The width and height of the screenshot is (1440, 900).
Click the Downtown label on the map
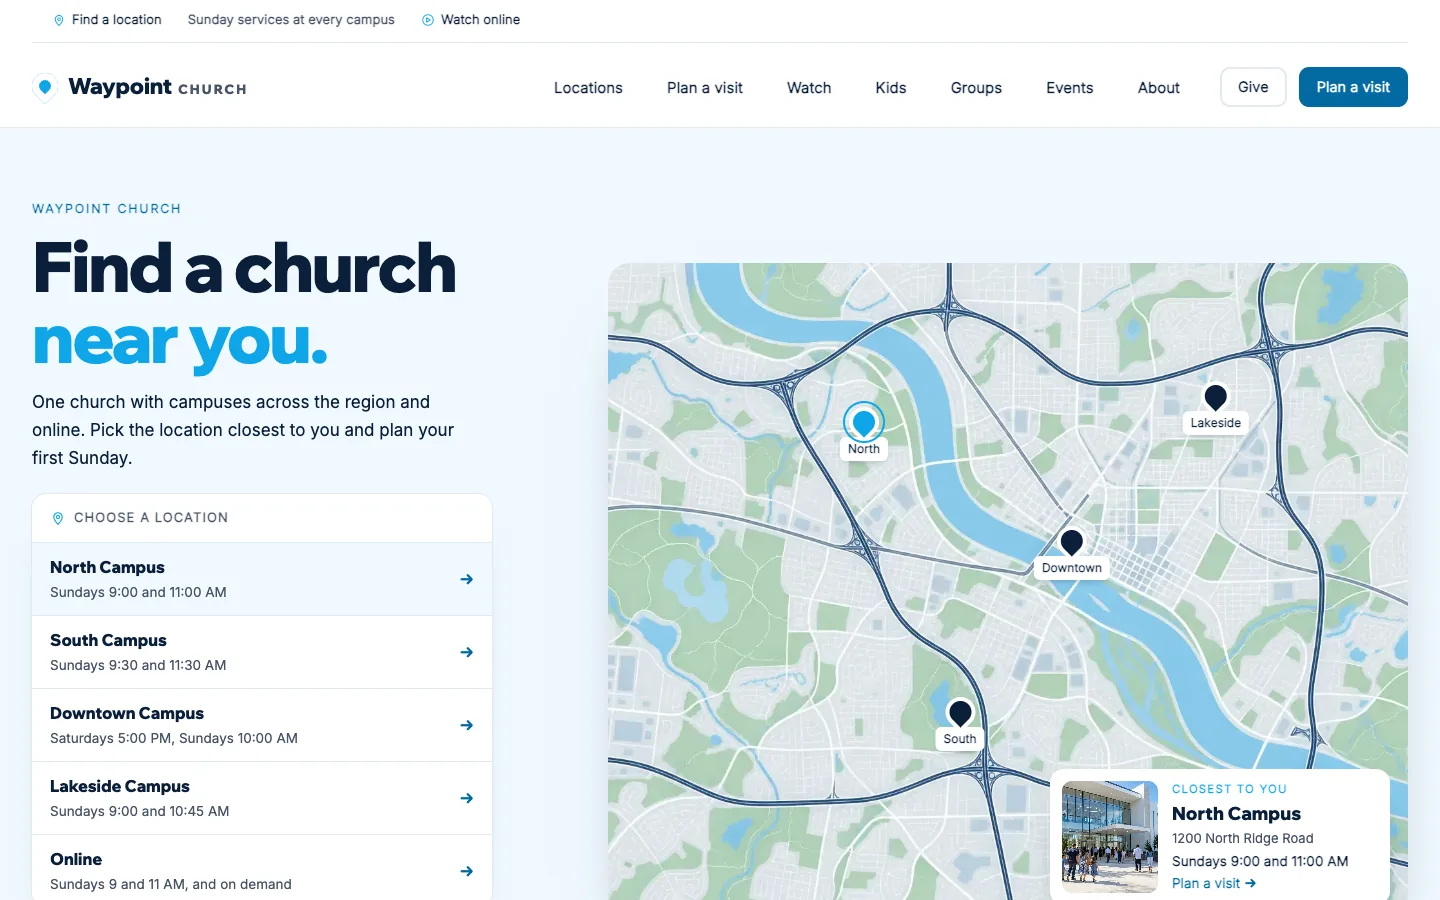click(1072, 568)
